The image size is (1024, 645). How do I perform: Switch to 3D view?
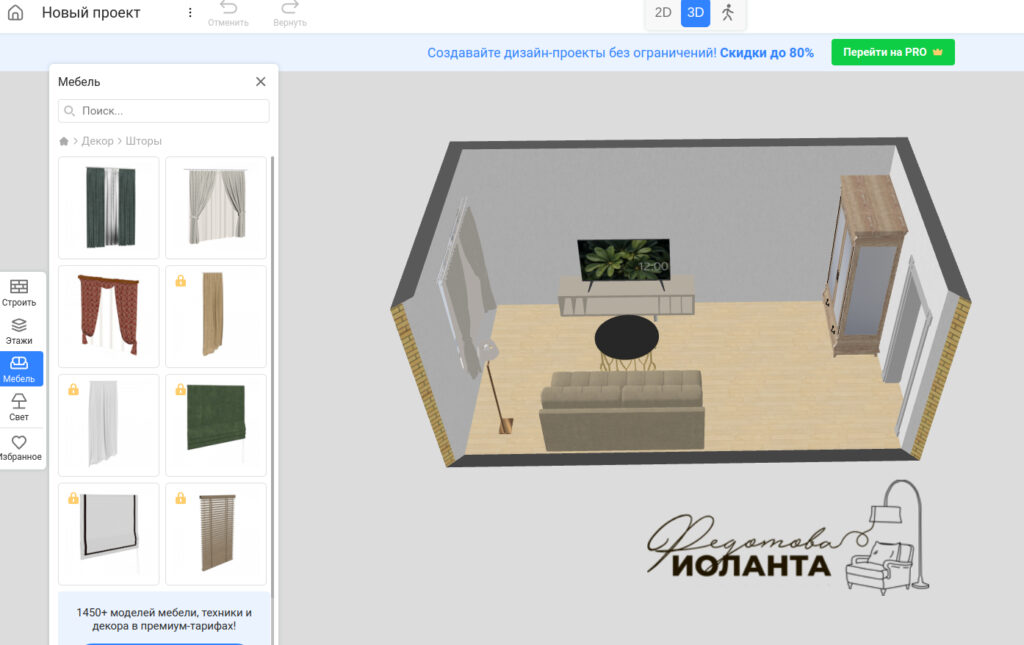click(696, 12)
